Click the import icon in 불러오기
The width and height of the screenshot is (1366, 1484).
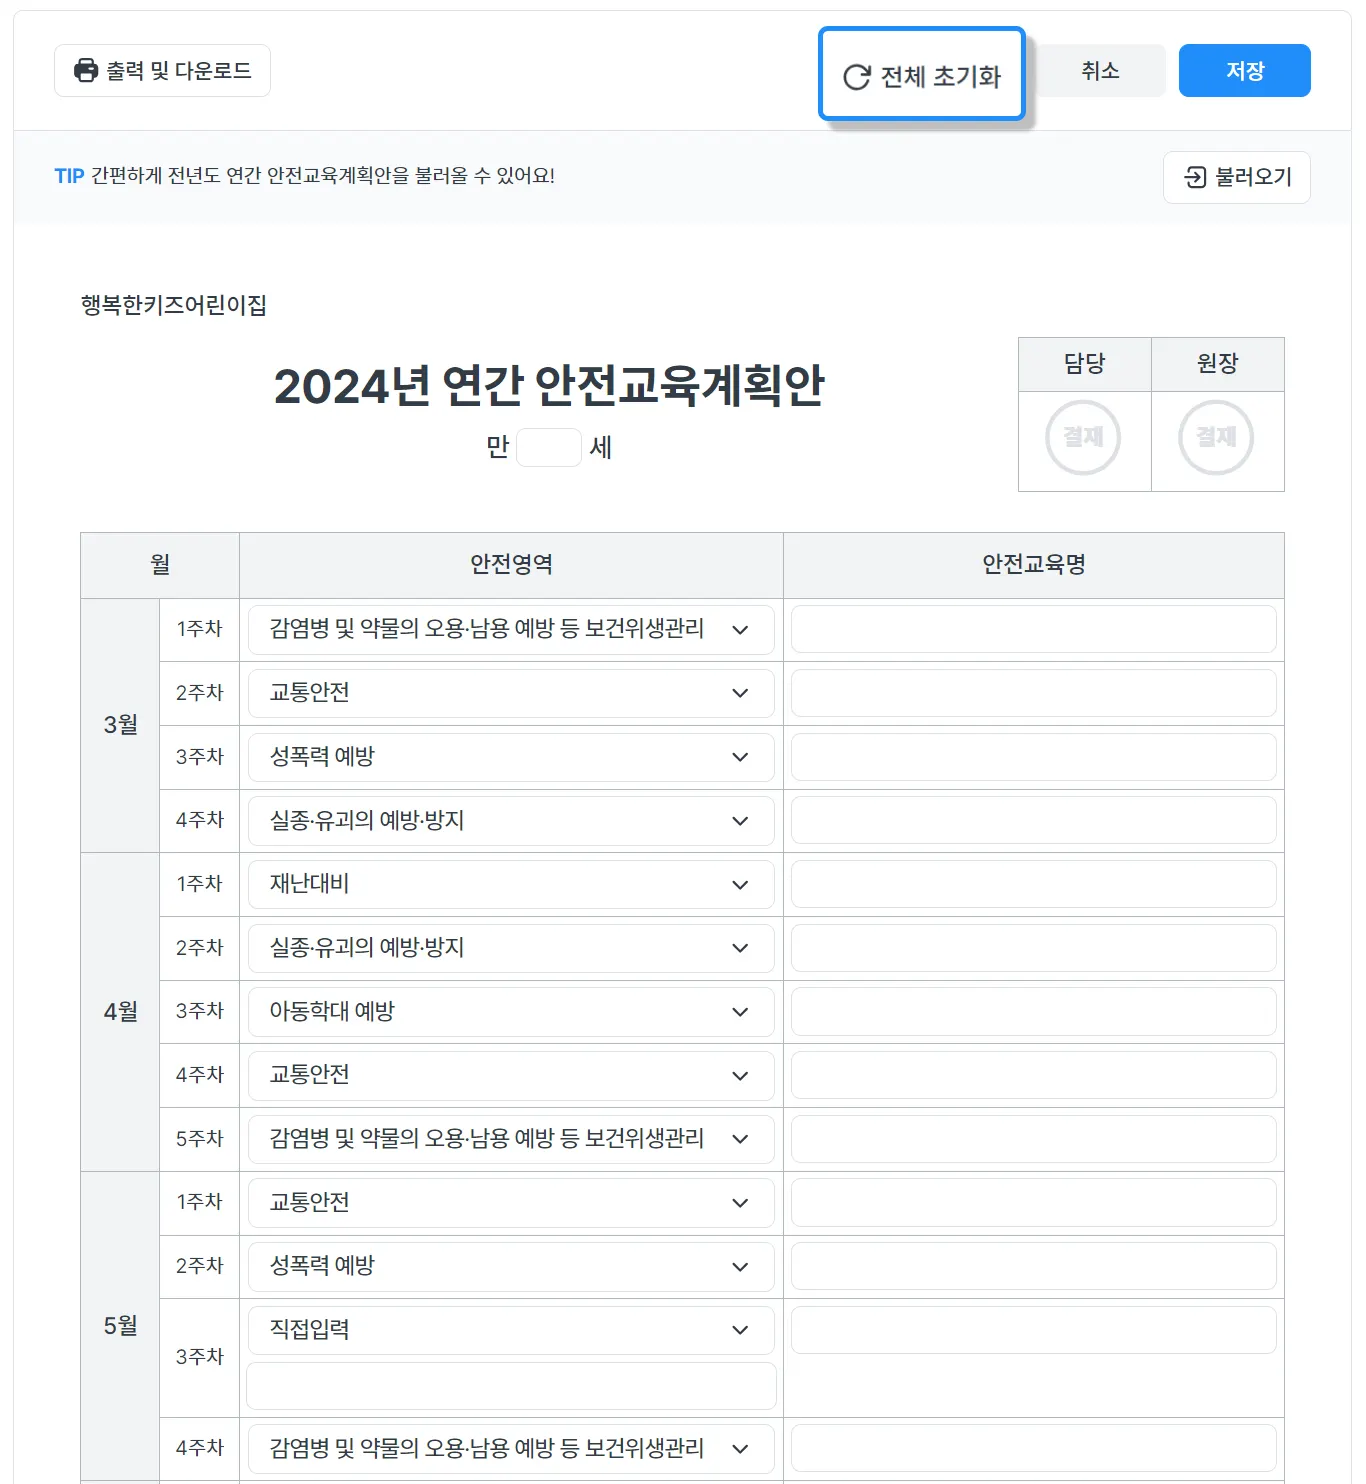pyautogui.click(x=1195, y=177)
